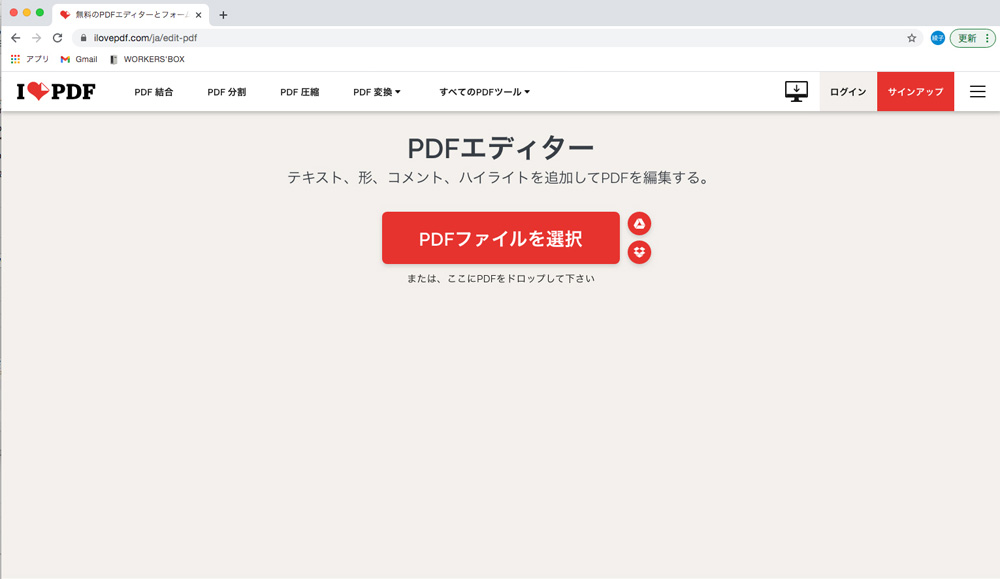Open PDF 圧縮 menu item
Viewport: 1000px width, 579px height.
click(299, 92)
